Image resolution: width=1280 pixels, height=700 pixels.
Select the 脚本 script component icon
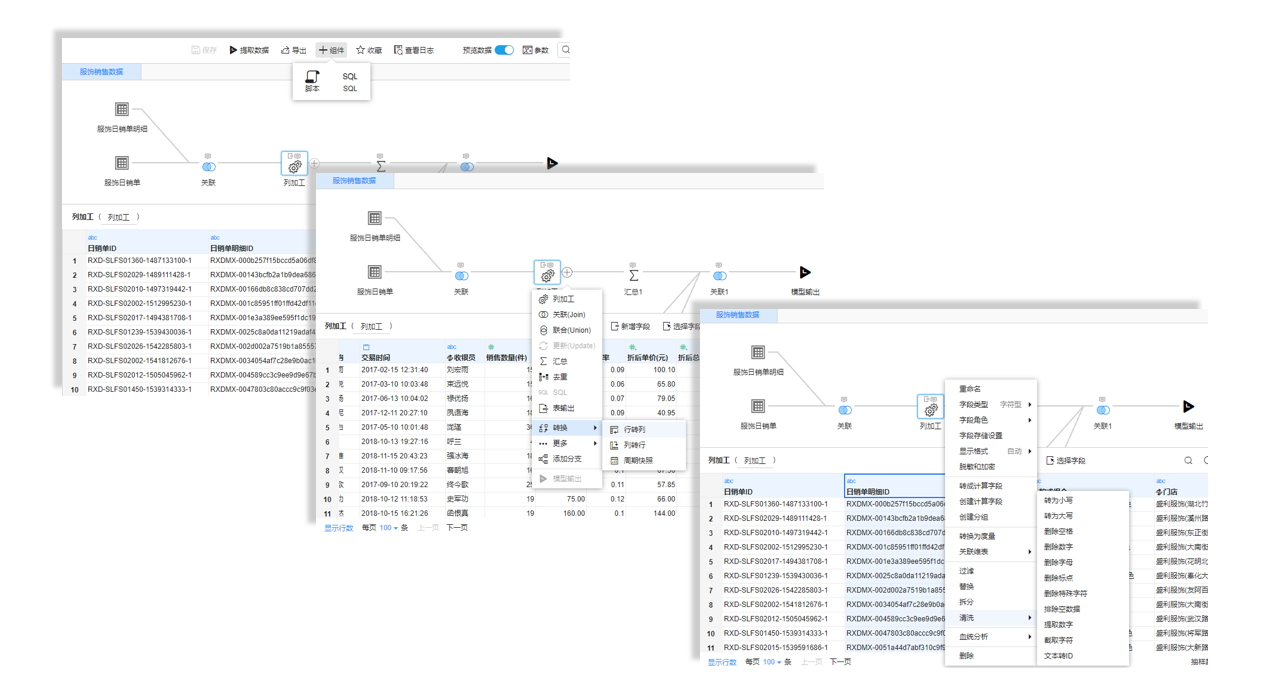pos(312,77)
